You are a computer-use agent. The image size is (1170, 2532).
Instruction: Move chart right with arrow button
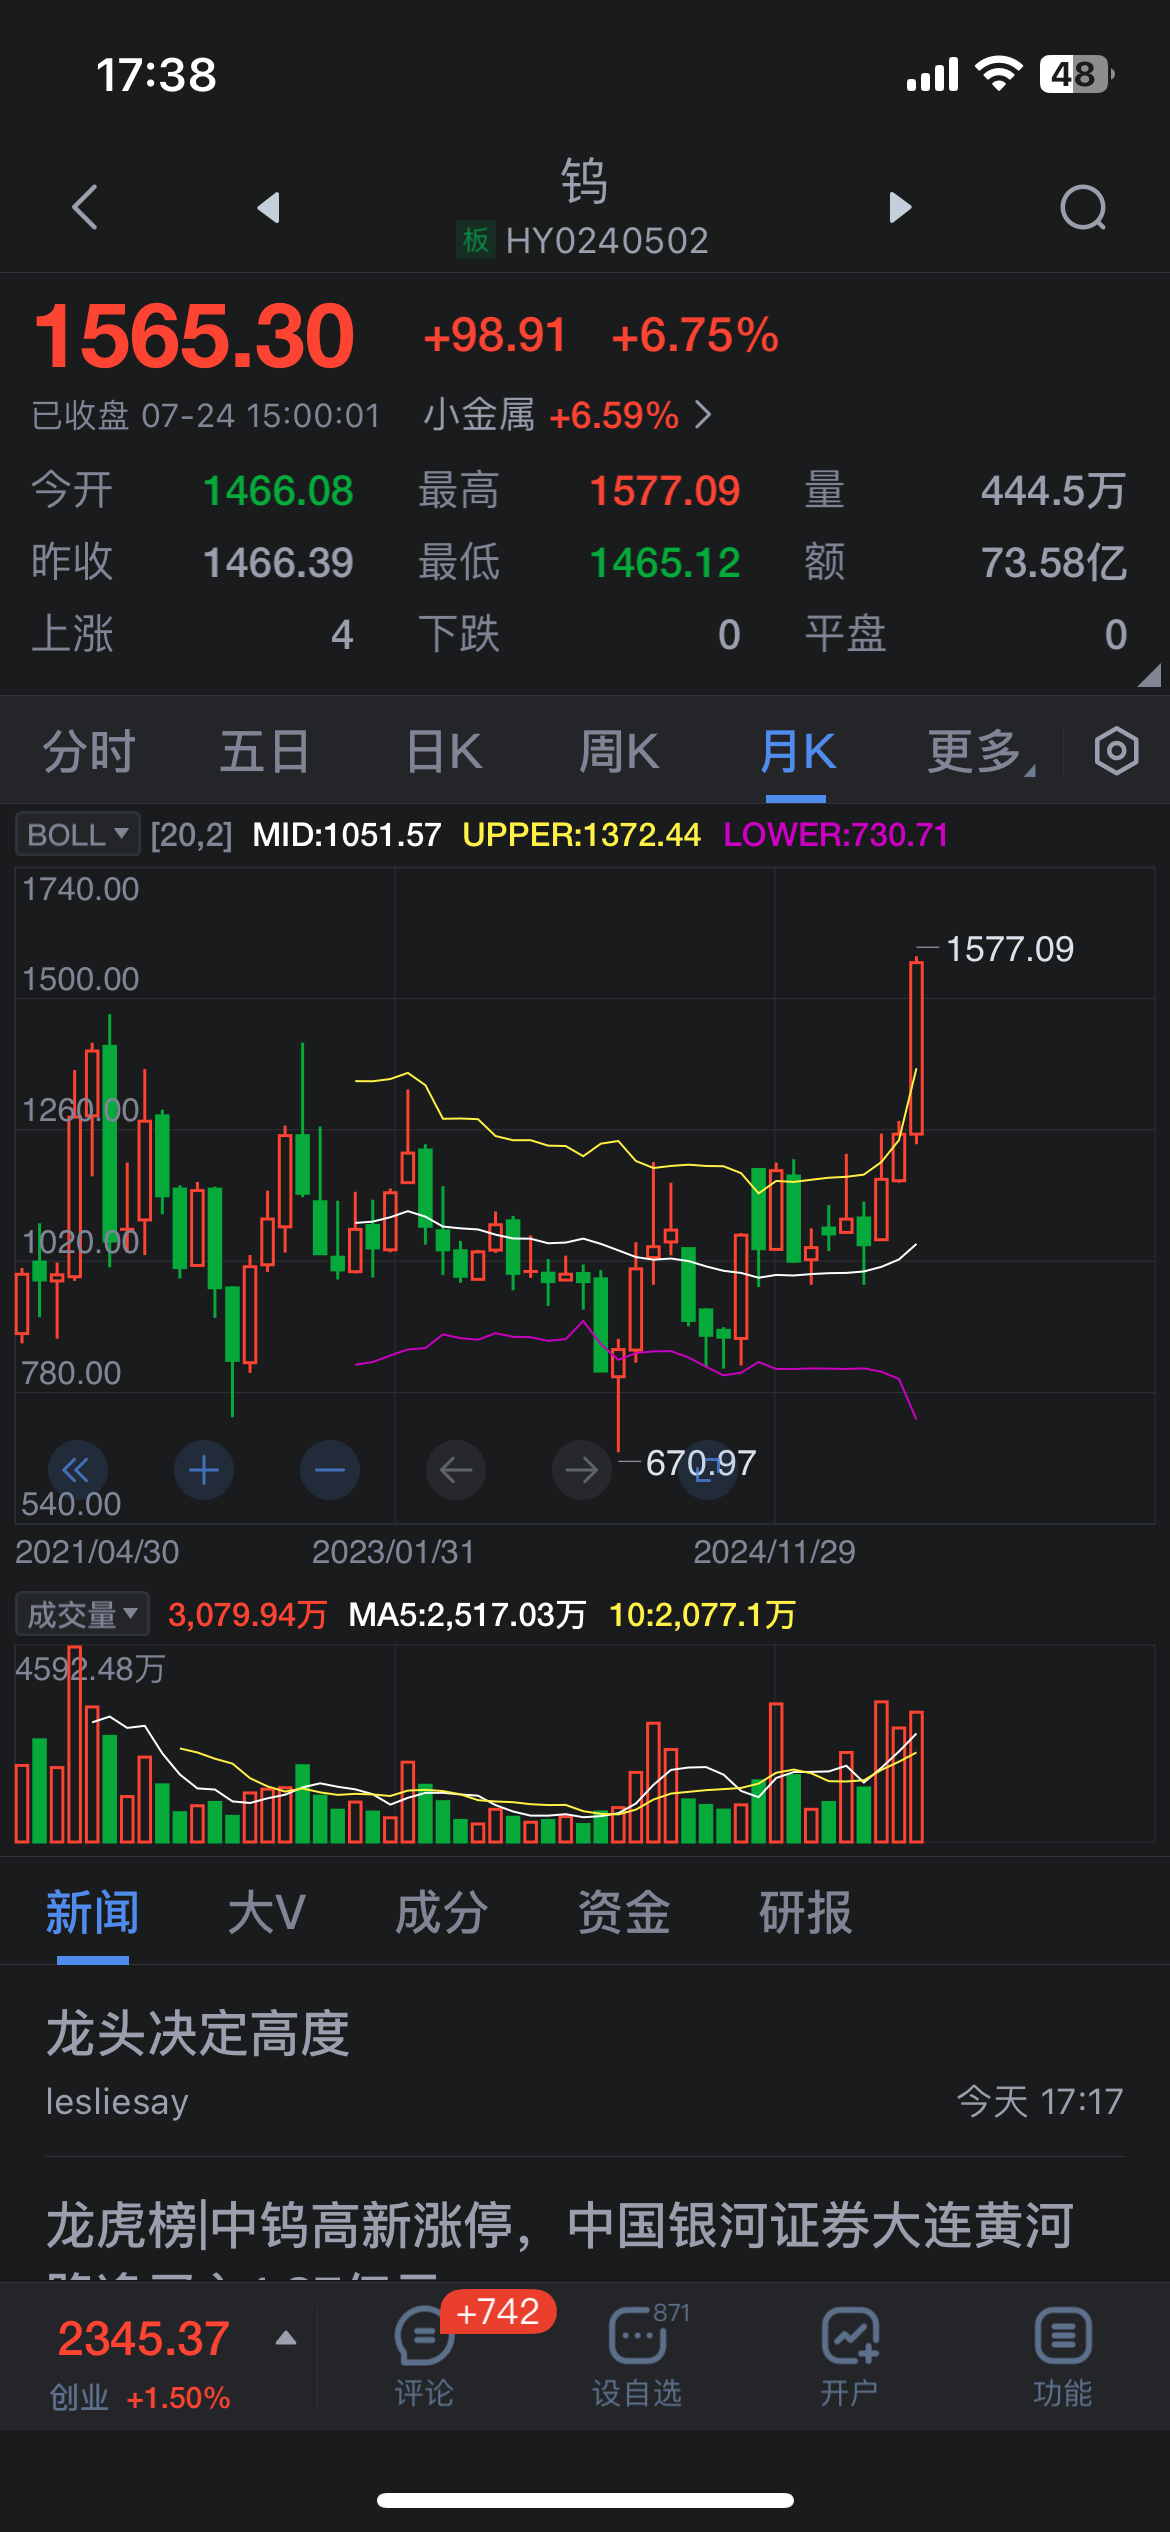(582, 1469)
